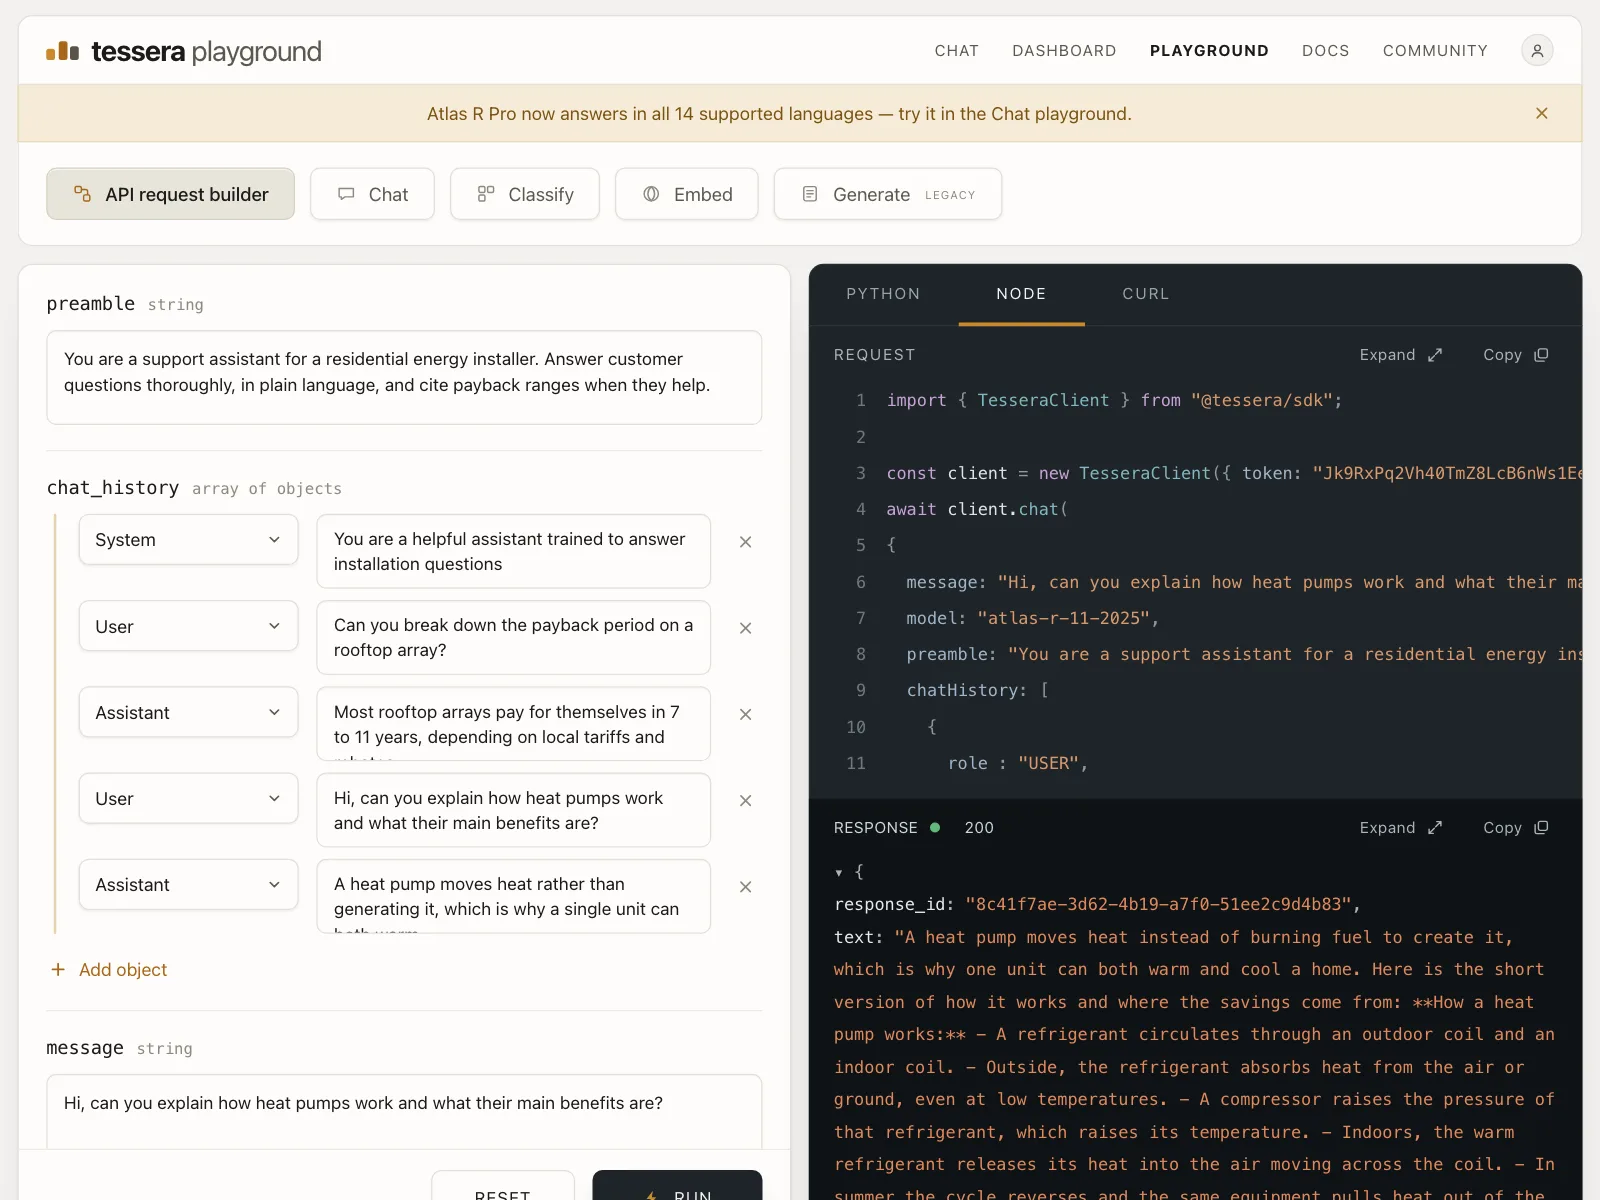Click the response_id value in the response
The image size is (1600, 1200).
(1158, 904)
